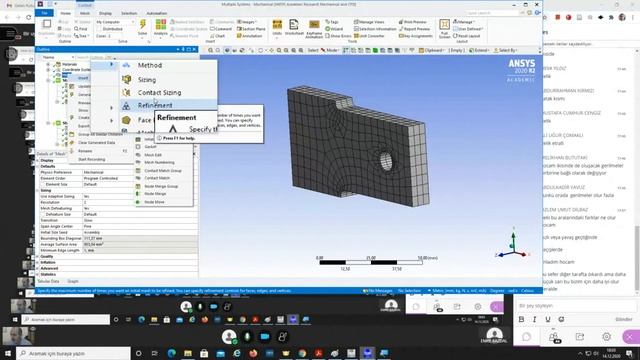The width and height of the screenshot is (640, 360).
Task: Click the Windows Start button
Action: click(8, 353)
